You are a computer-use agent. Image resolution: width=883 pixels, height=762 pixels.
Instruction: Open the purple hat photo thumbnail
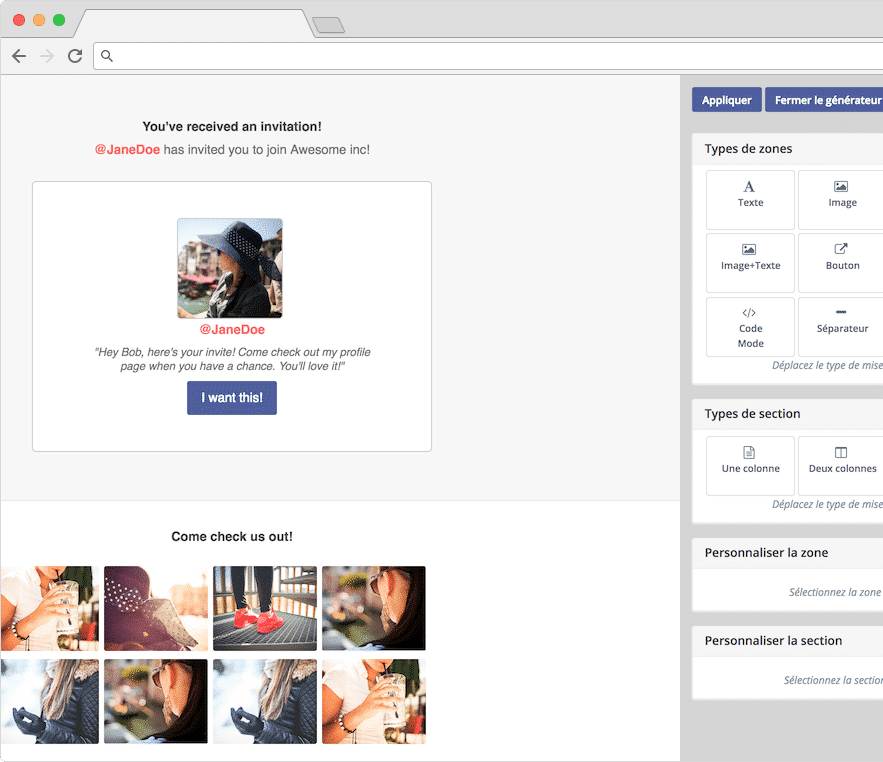pos(156,608)
